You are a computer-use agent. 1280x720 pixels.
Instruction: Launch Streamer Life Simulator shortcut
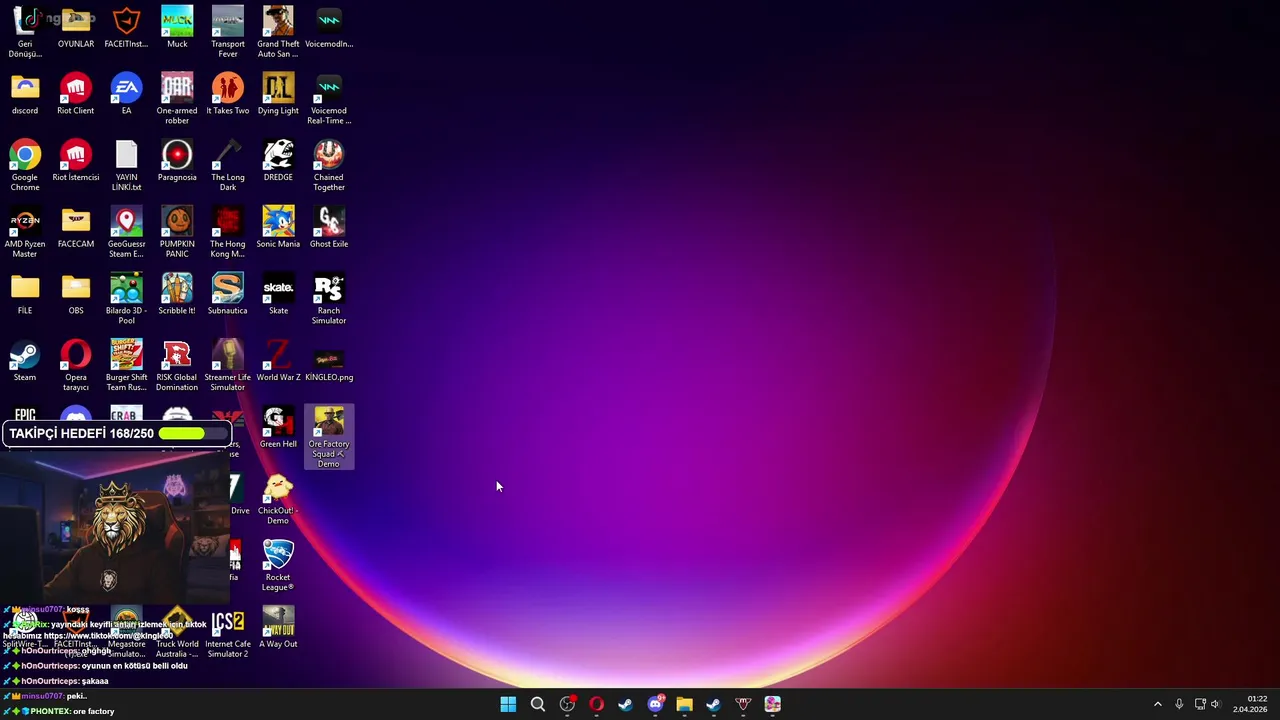point(227,366)
